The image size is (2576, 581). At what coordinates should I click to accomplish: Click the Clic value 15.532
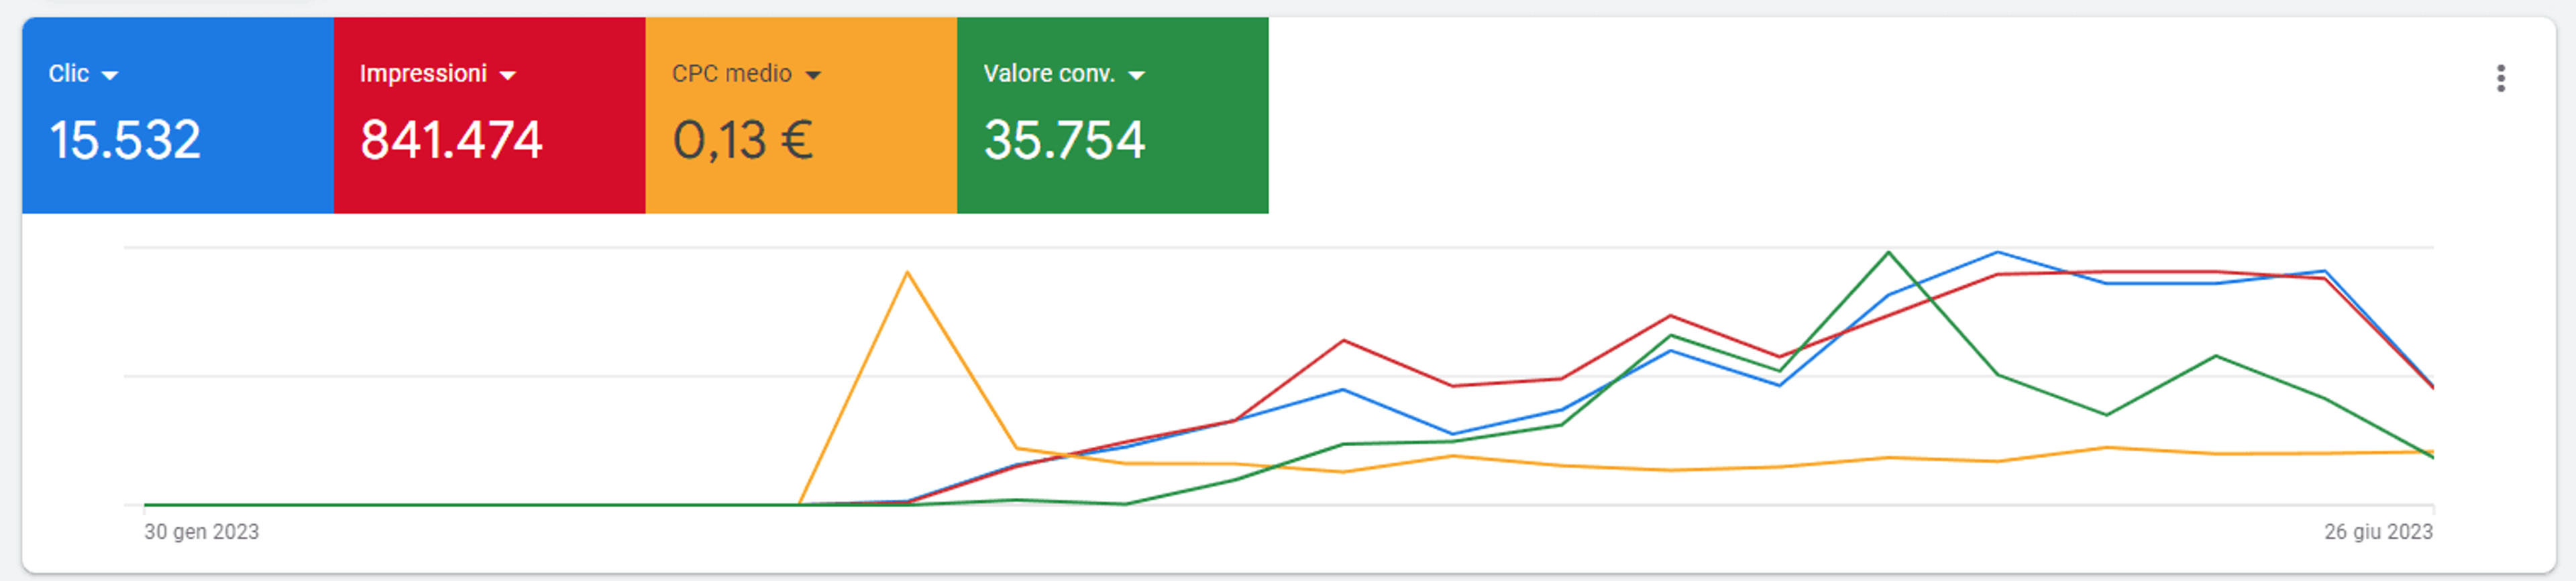[x=125, y=140]
